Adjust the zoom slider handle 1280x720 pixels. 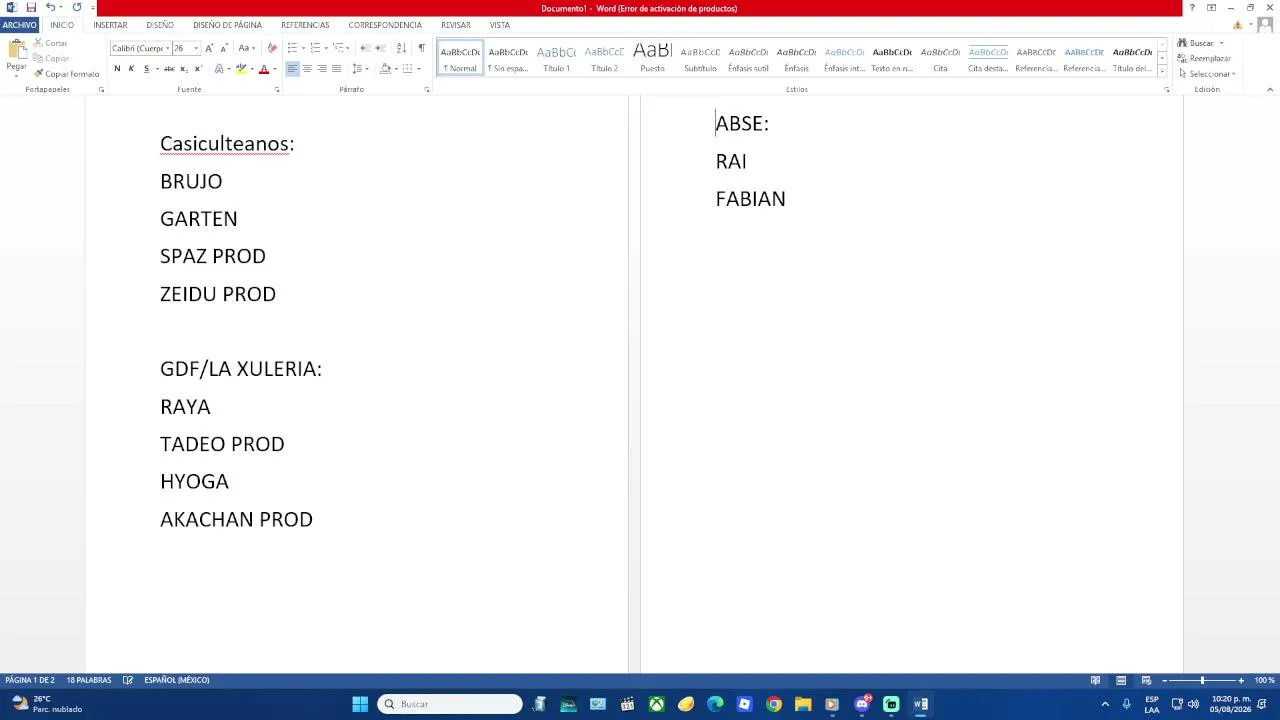pos(1202,680)
